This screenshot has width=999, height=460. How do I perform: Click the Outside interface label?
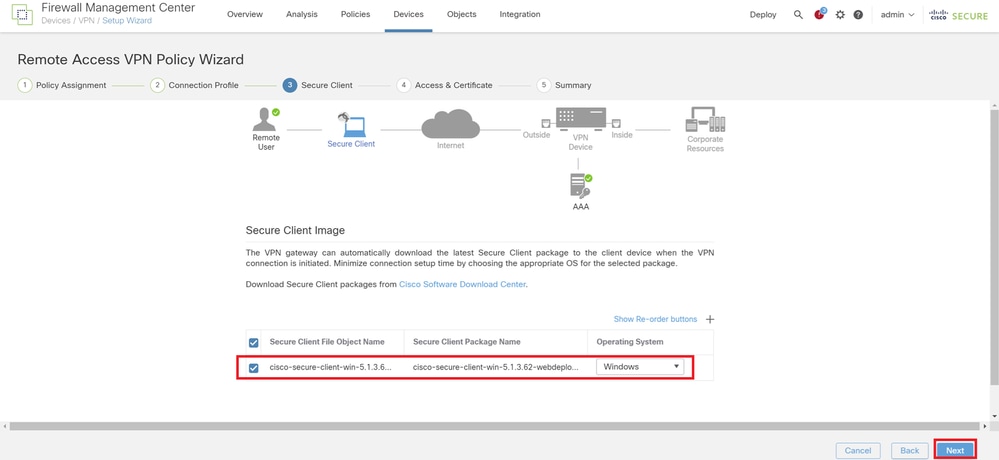pyautogui.click(x=536, y=135)
